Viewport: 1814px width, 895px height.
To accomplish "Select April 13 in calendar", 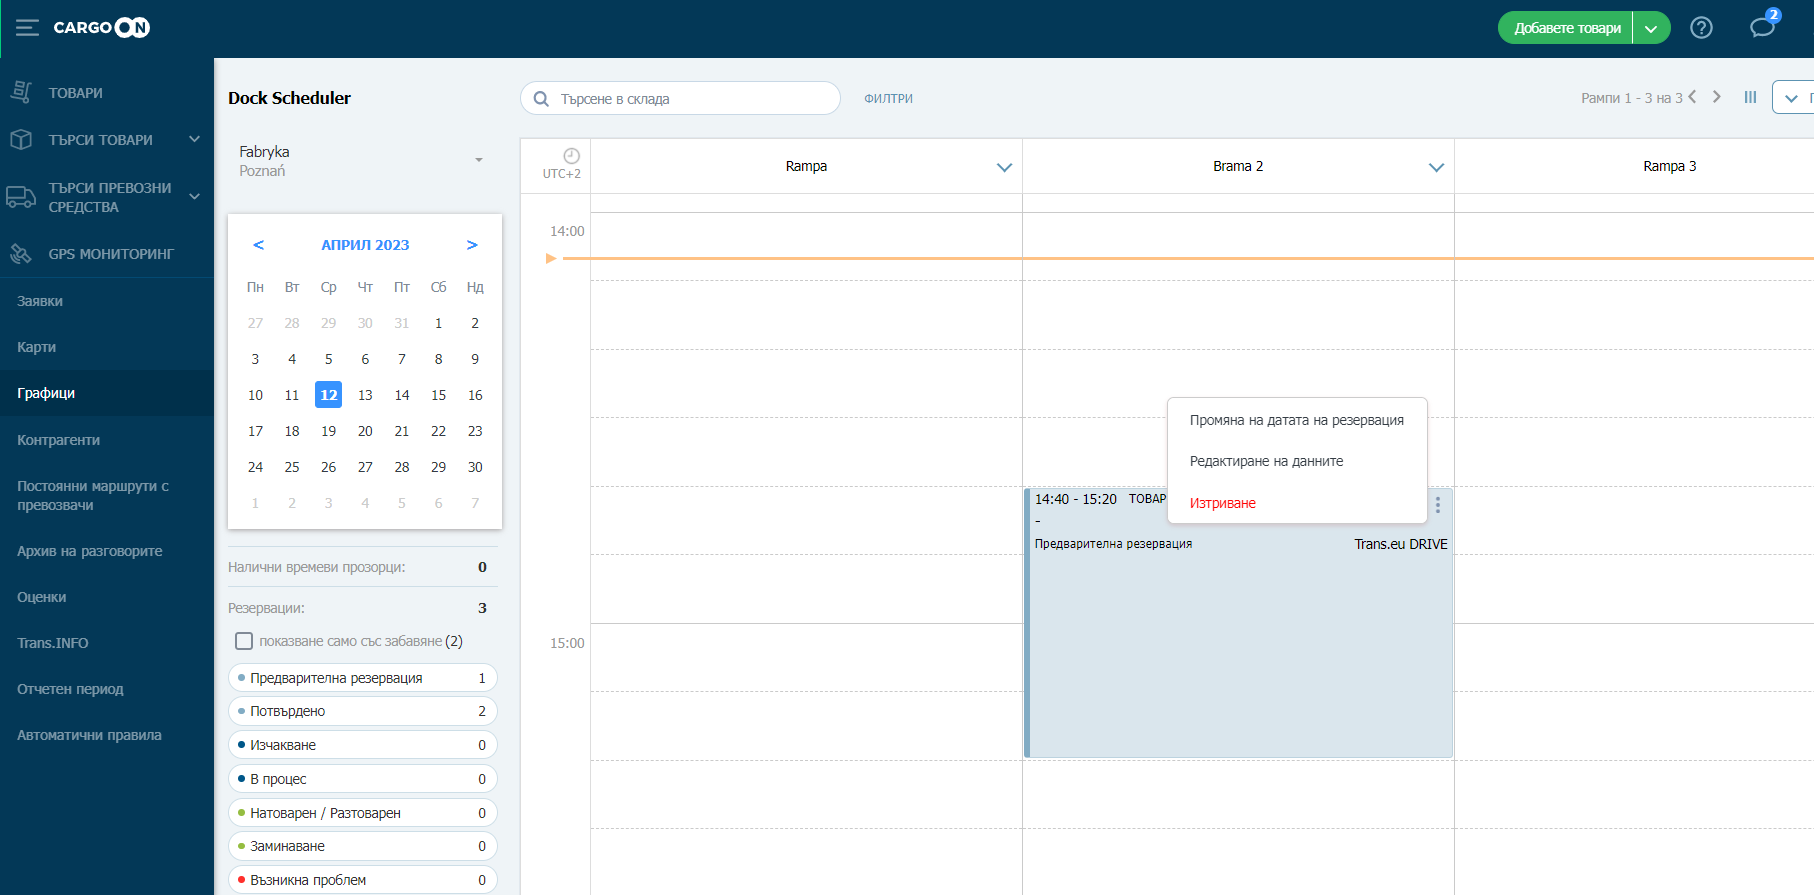I will click(365, 395).
